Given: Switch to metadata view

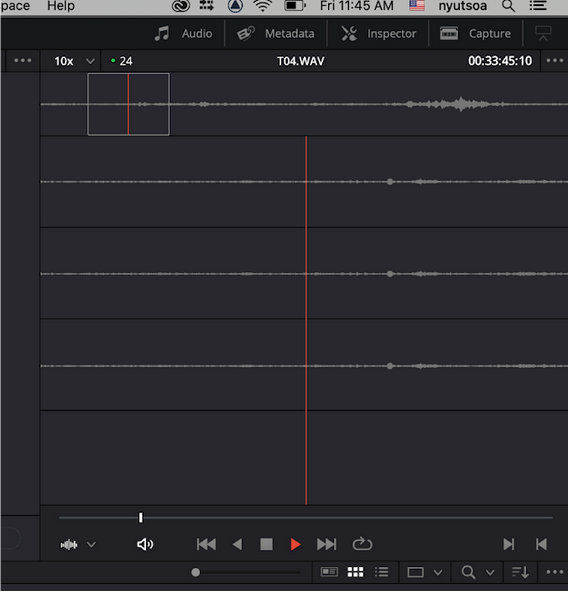Looking at the screenshot, I should (x=329, y=572).
